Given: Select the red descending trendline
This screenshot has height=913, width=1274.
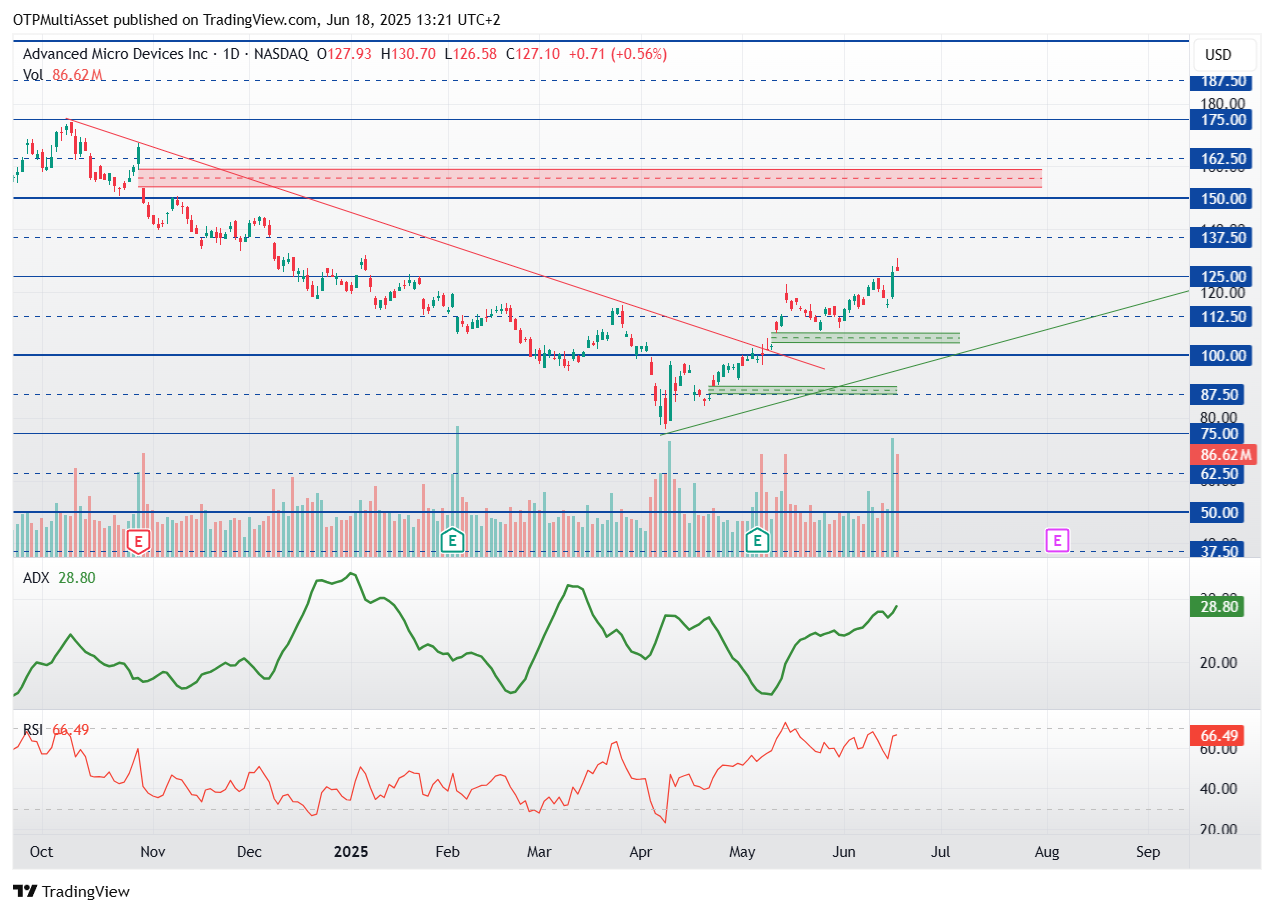Looking at the screenshot, I should coord(446,245).
